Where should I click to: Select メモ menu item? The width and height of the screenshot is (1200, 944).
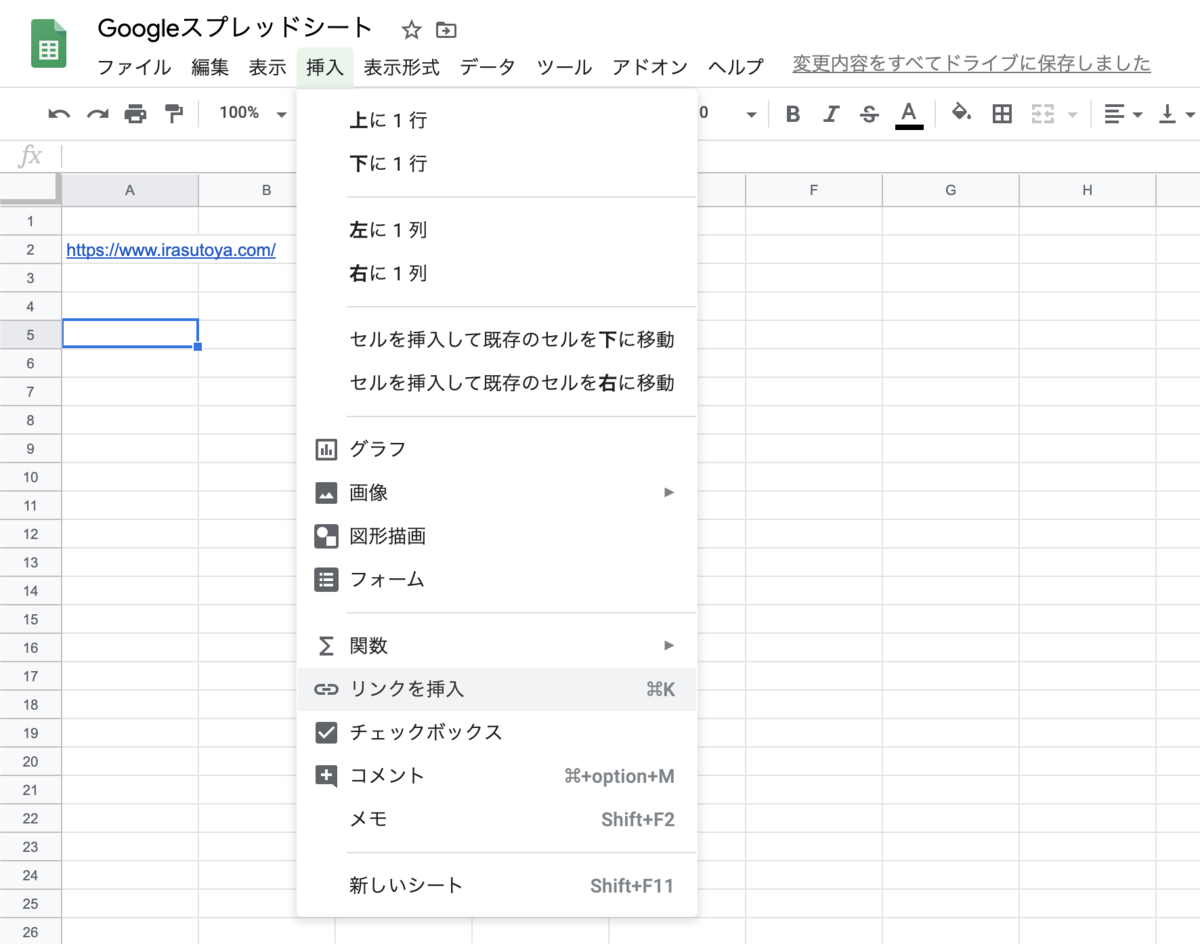click(497, 819)
